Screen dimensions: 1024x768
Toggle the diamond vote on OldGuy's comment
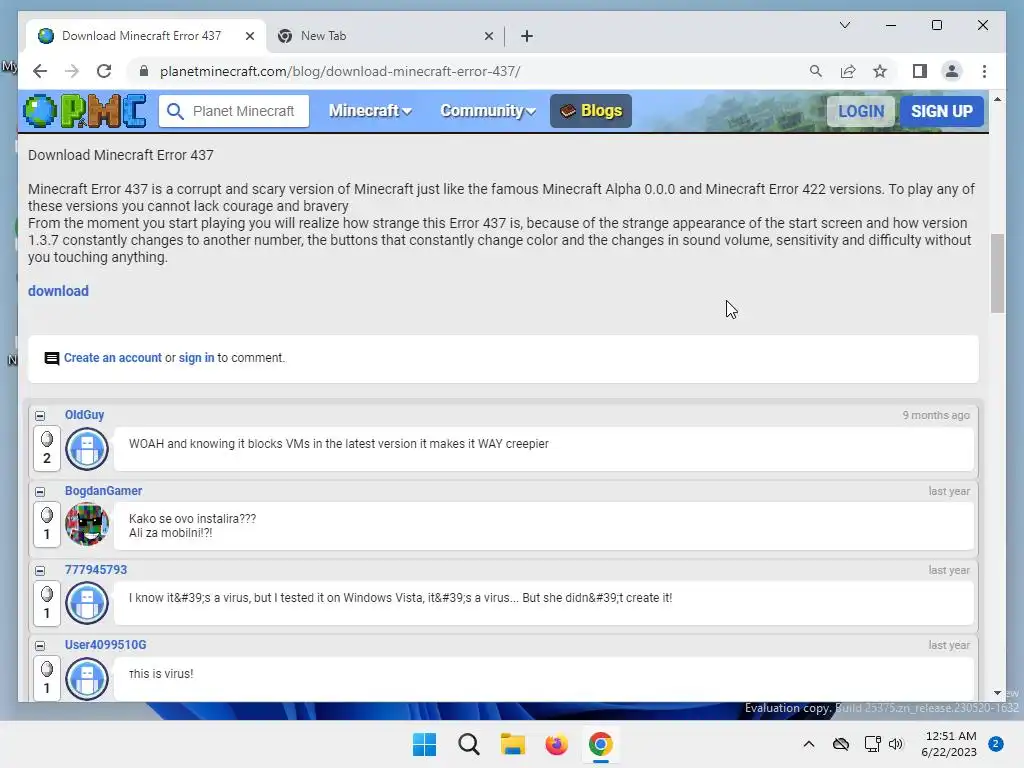(47, 449)
